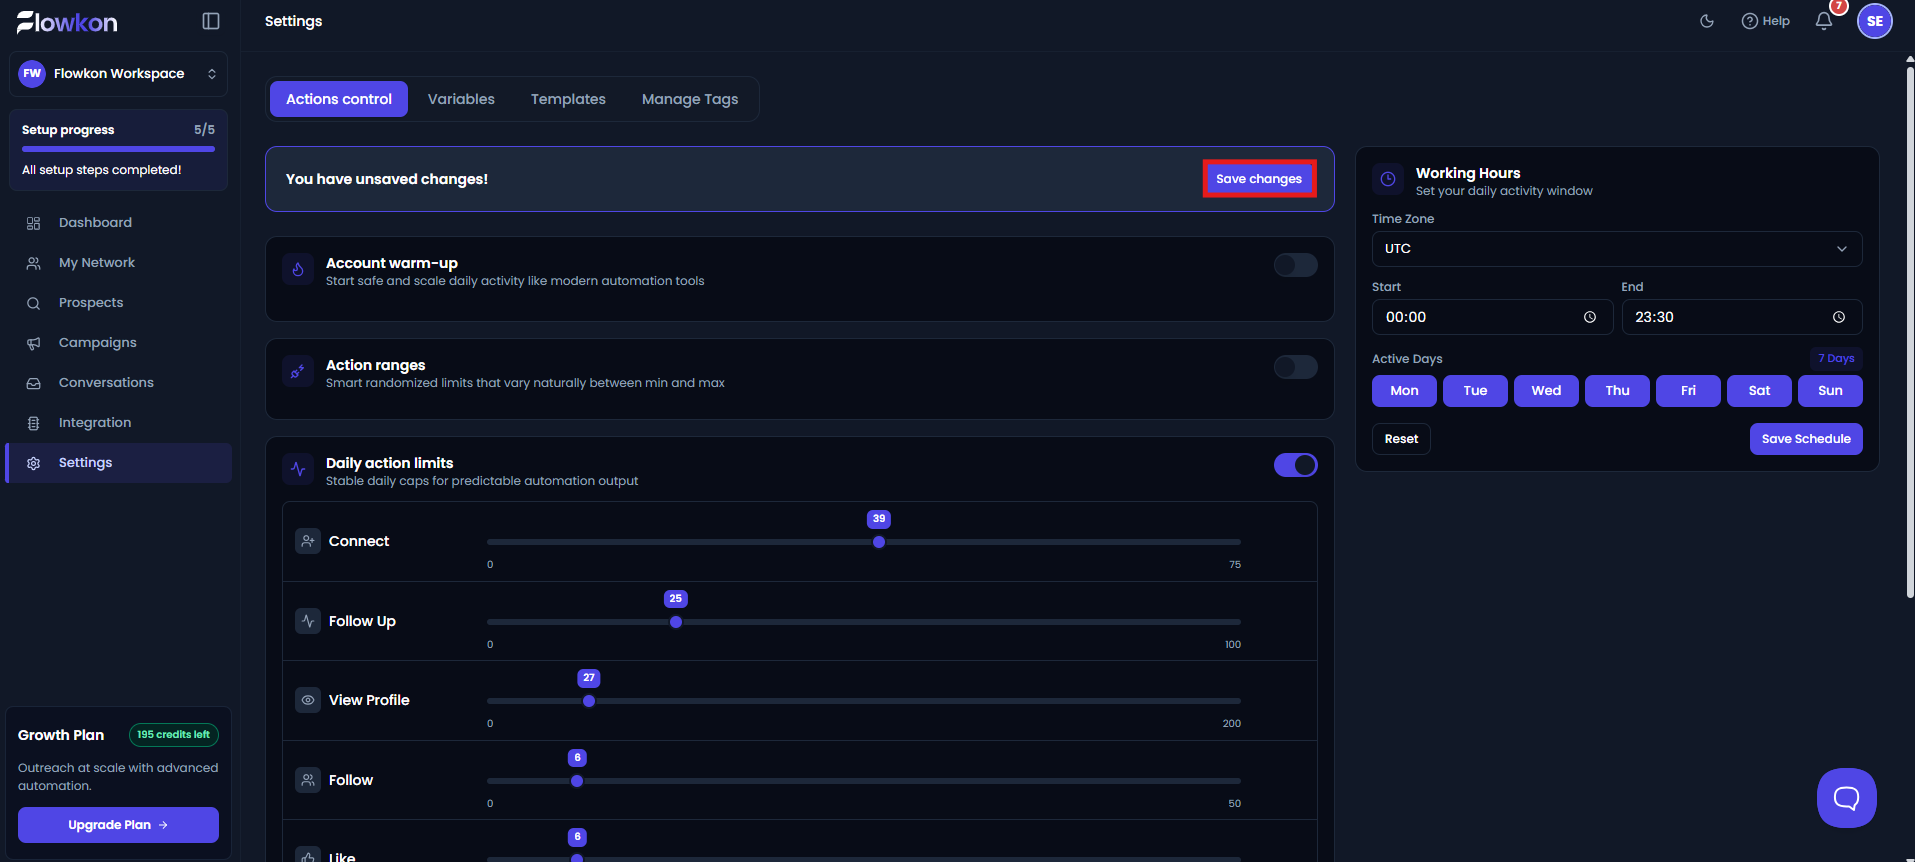
Task: Open Campaigns in the sidebar
Action: coord(97,343)
